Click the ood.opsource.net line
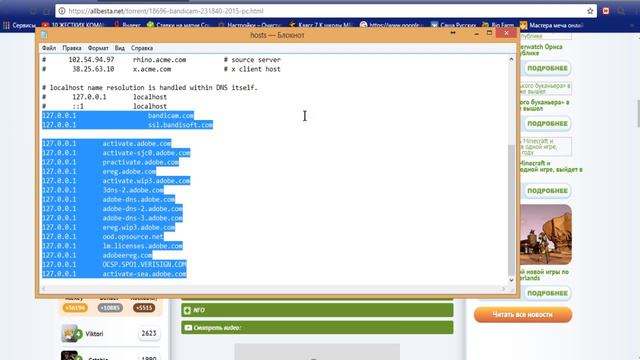The width and height of the screenshot is (640, 360). click(103, 237)
